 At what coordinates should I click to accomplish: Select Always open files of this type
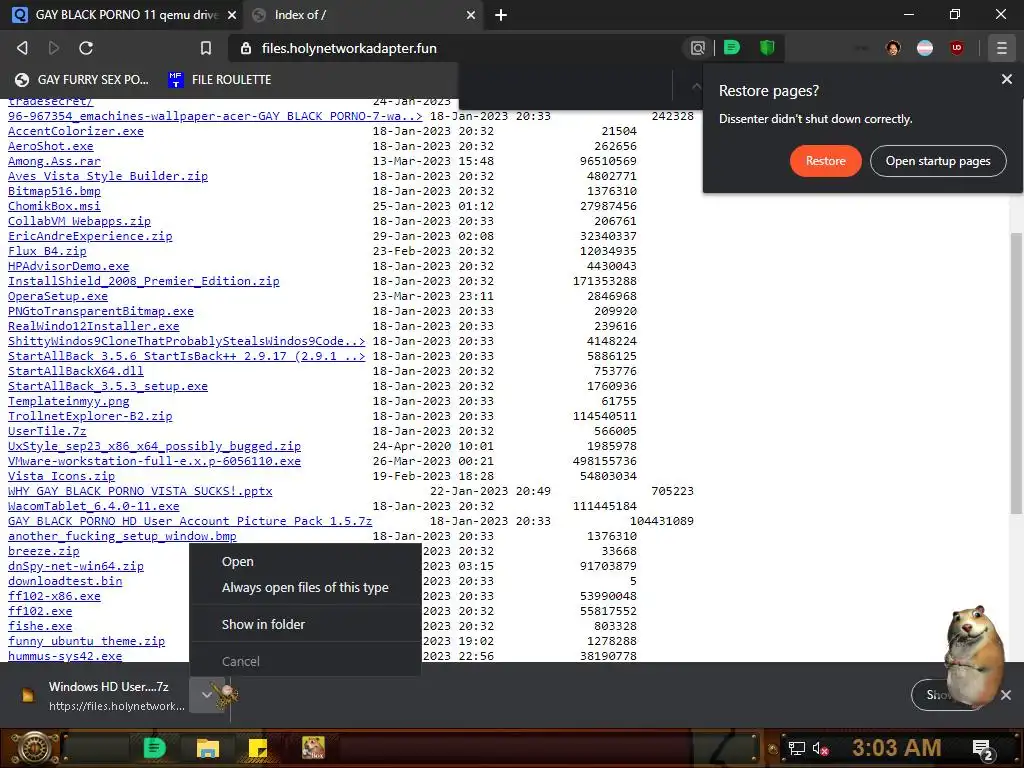tap(305, 587)
